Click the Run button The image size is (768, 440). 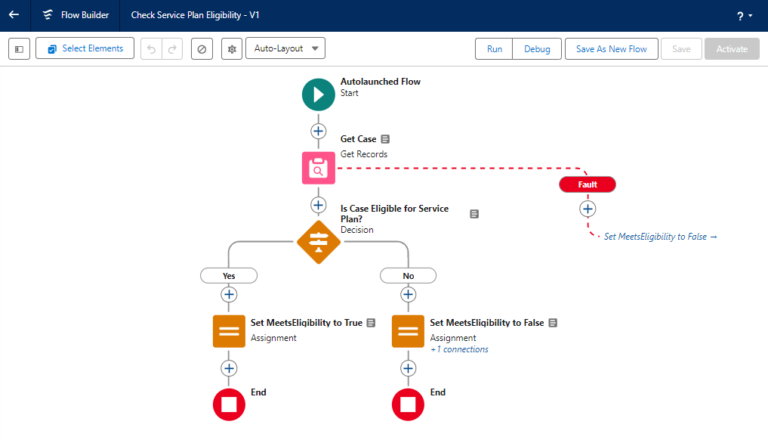(x=494, y=49)
